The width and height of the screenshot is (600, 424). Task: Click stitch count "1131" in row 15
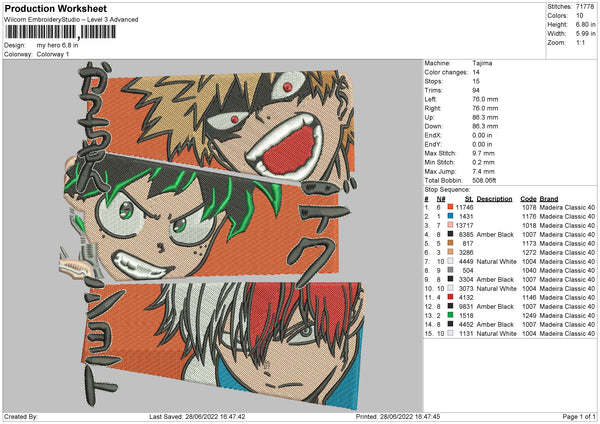[466, 333]
